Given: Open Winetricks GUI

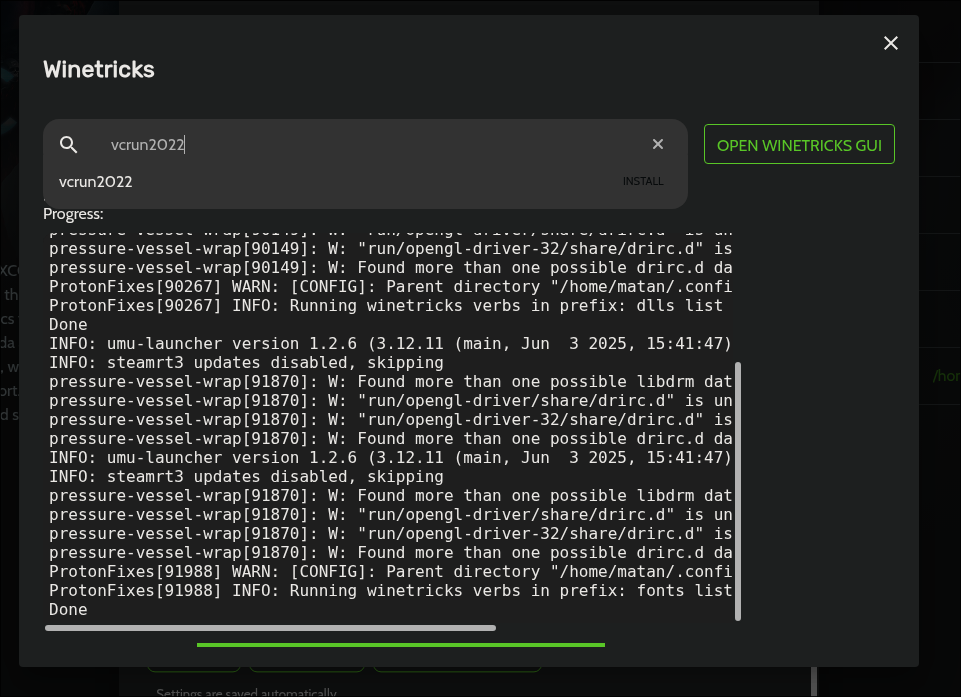Looking at the screenshot, I should 799,145.
